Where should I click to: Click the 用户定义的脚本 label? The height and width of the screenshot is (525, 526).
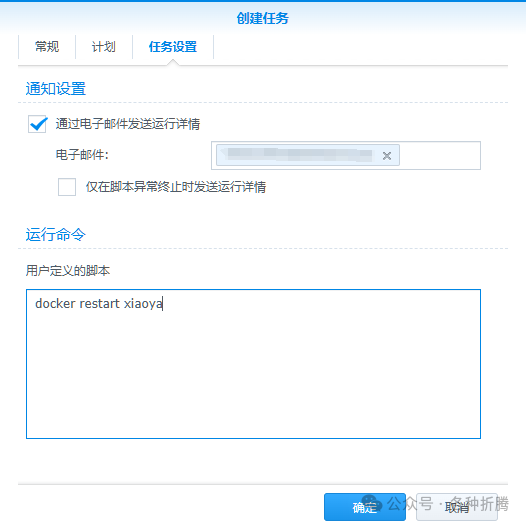click(x=68, y=270)
